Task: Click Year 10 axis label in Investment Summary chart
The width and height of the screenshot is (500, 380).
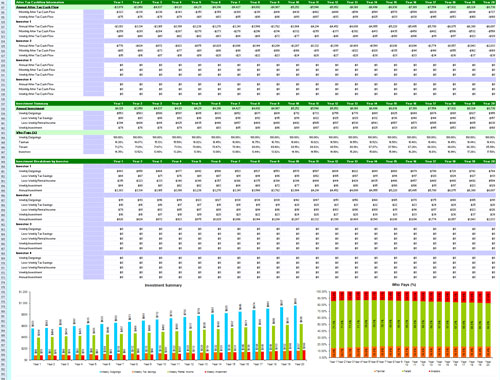Action: pyautogui.click(x=162, y=364)
